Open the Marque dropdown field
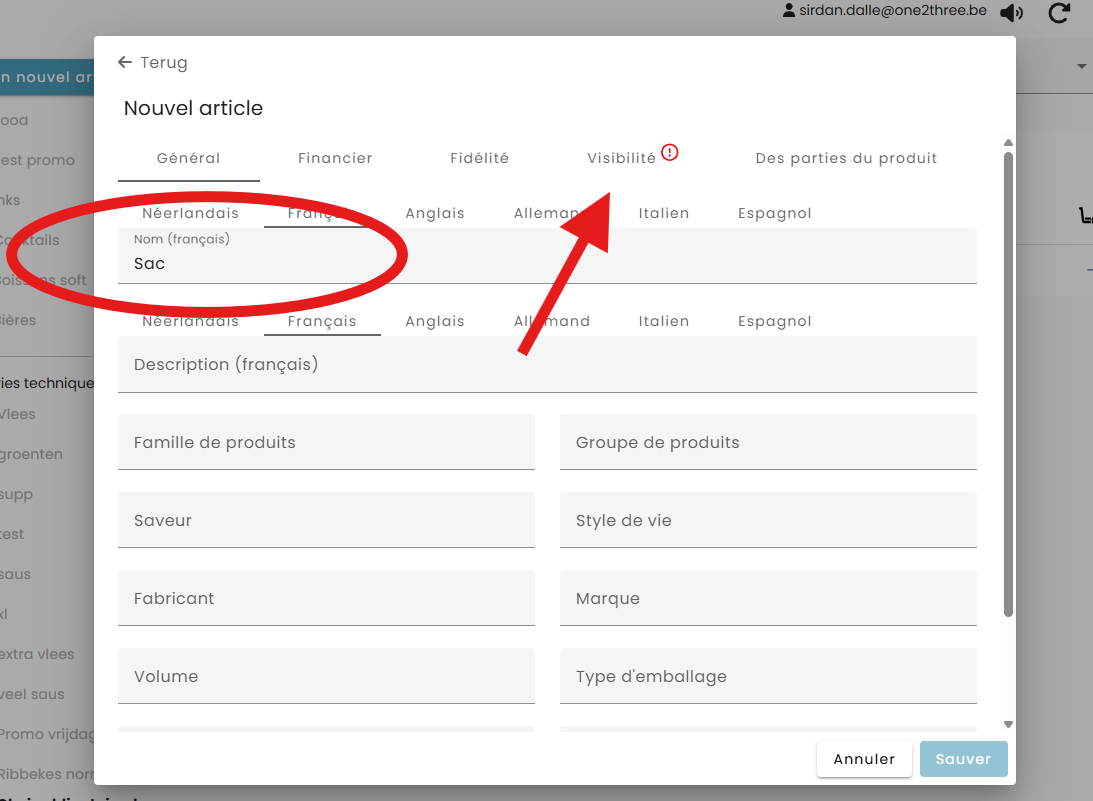 [767, 599]
